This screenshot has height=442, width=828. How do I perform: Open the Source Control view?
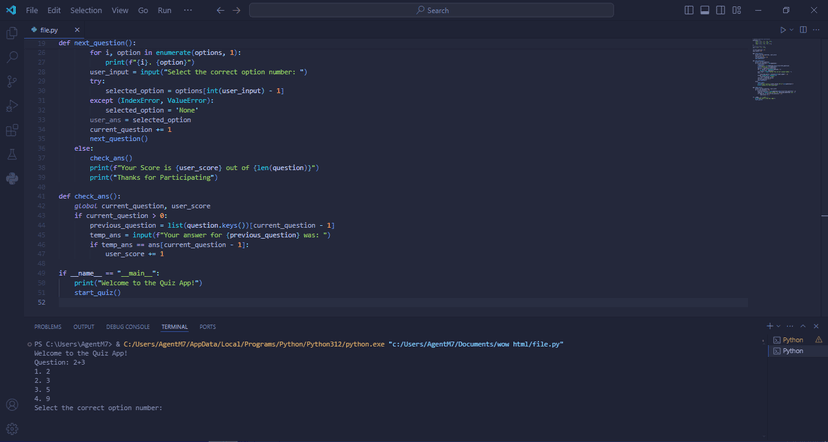point(12,81)
